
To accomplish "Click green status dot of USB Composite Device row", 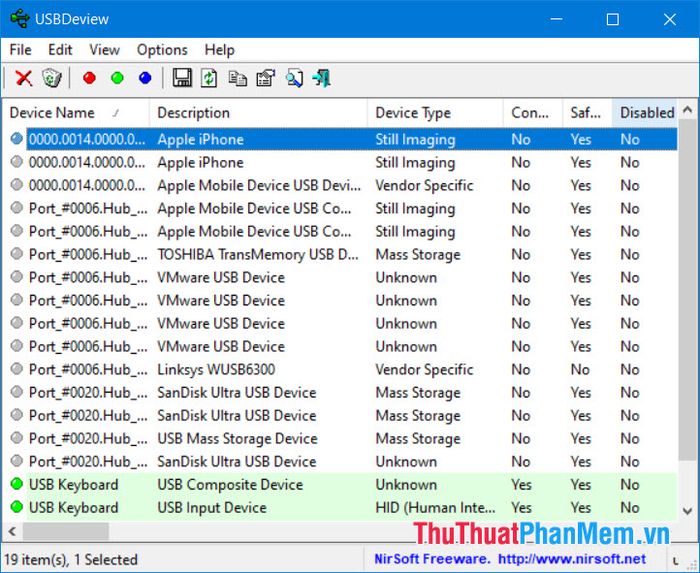I will point(17,484).
